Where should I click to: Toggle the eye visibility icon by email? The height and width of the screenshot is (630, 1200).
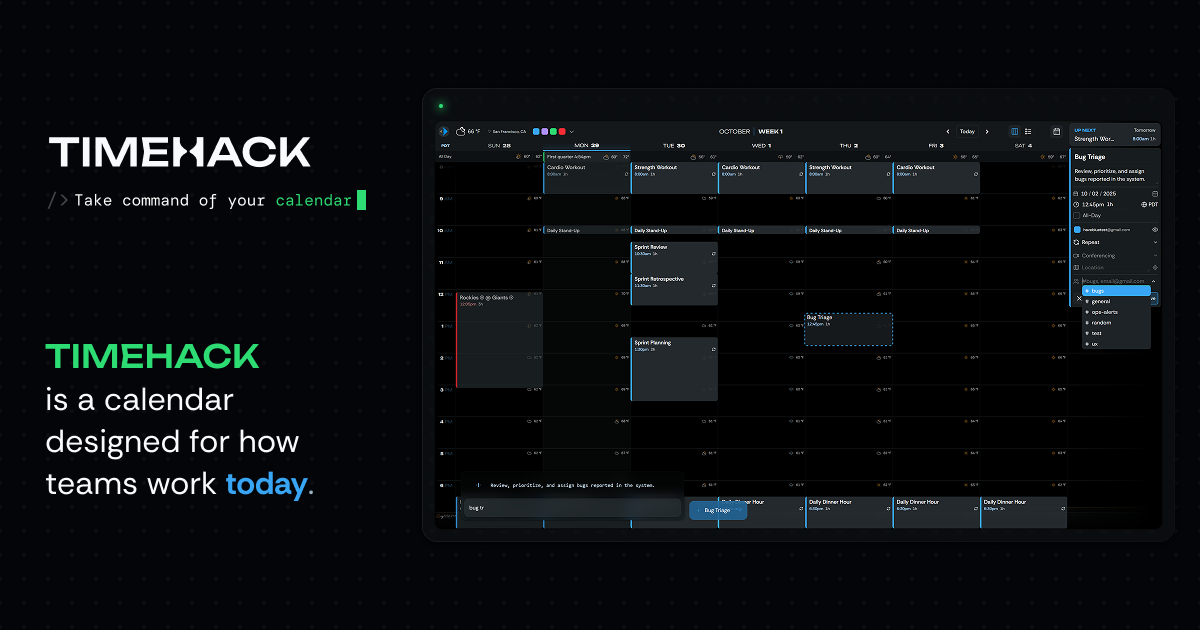1155,230
